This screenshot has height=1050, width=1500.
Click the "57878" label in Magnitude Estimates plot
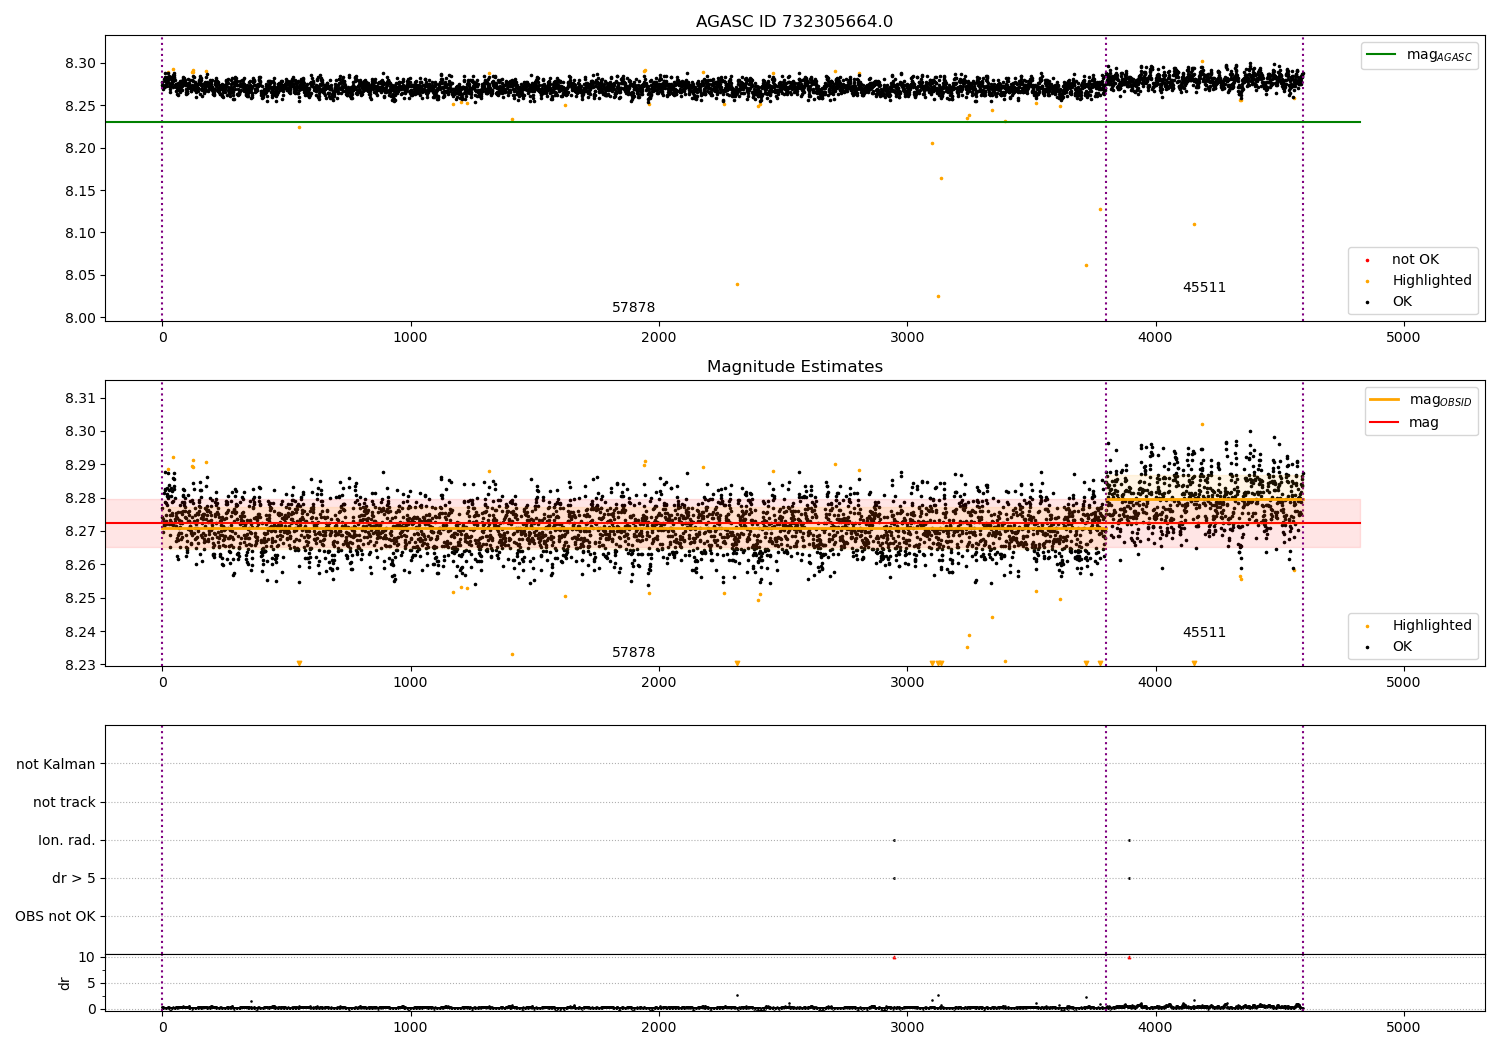tap(634, 653)
